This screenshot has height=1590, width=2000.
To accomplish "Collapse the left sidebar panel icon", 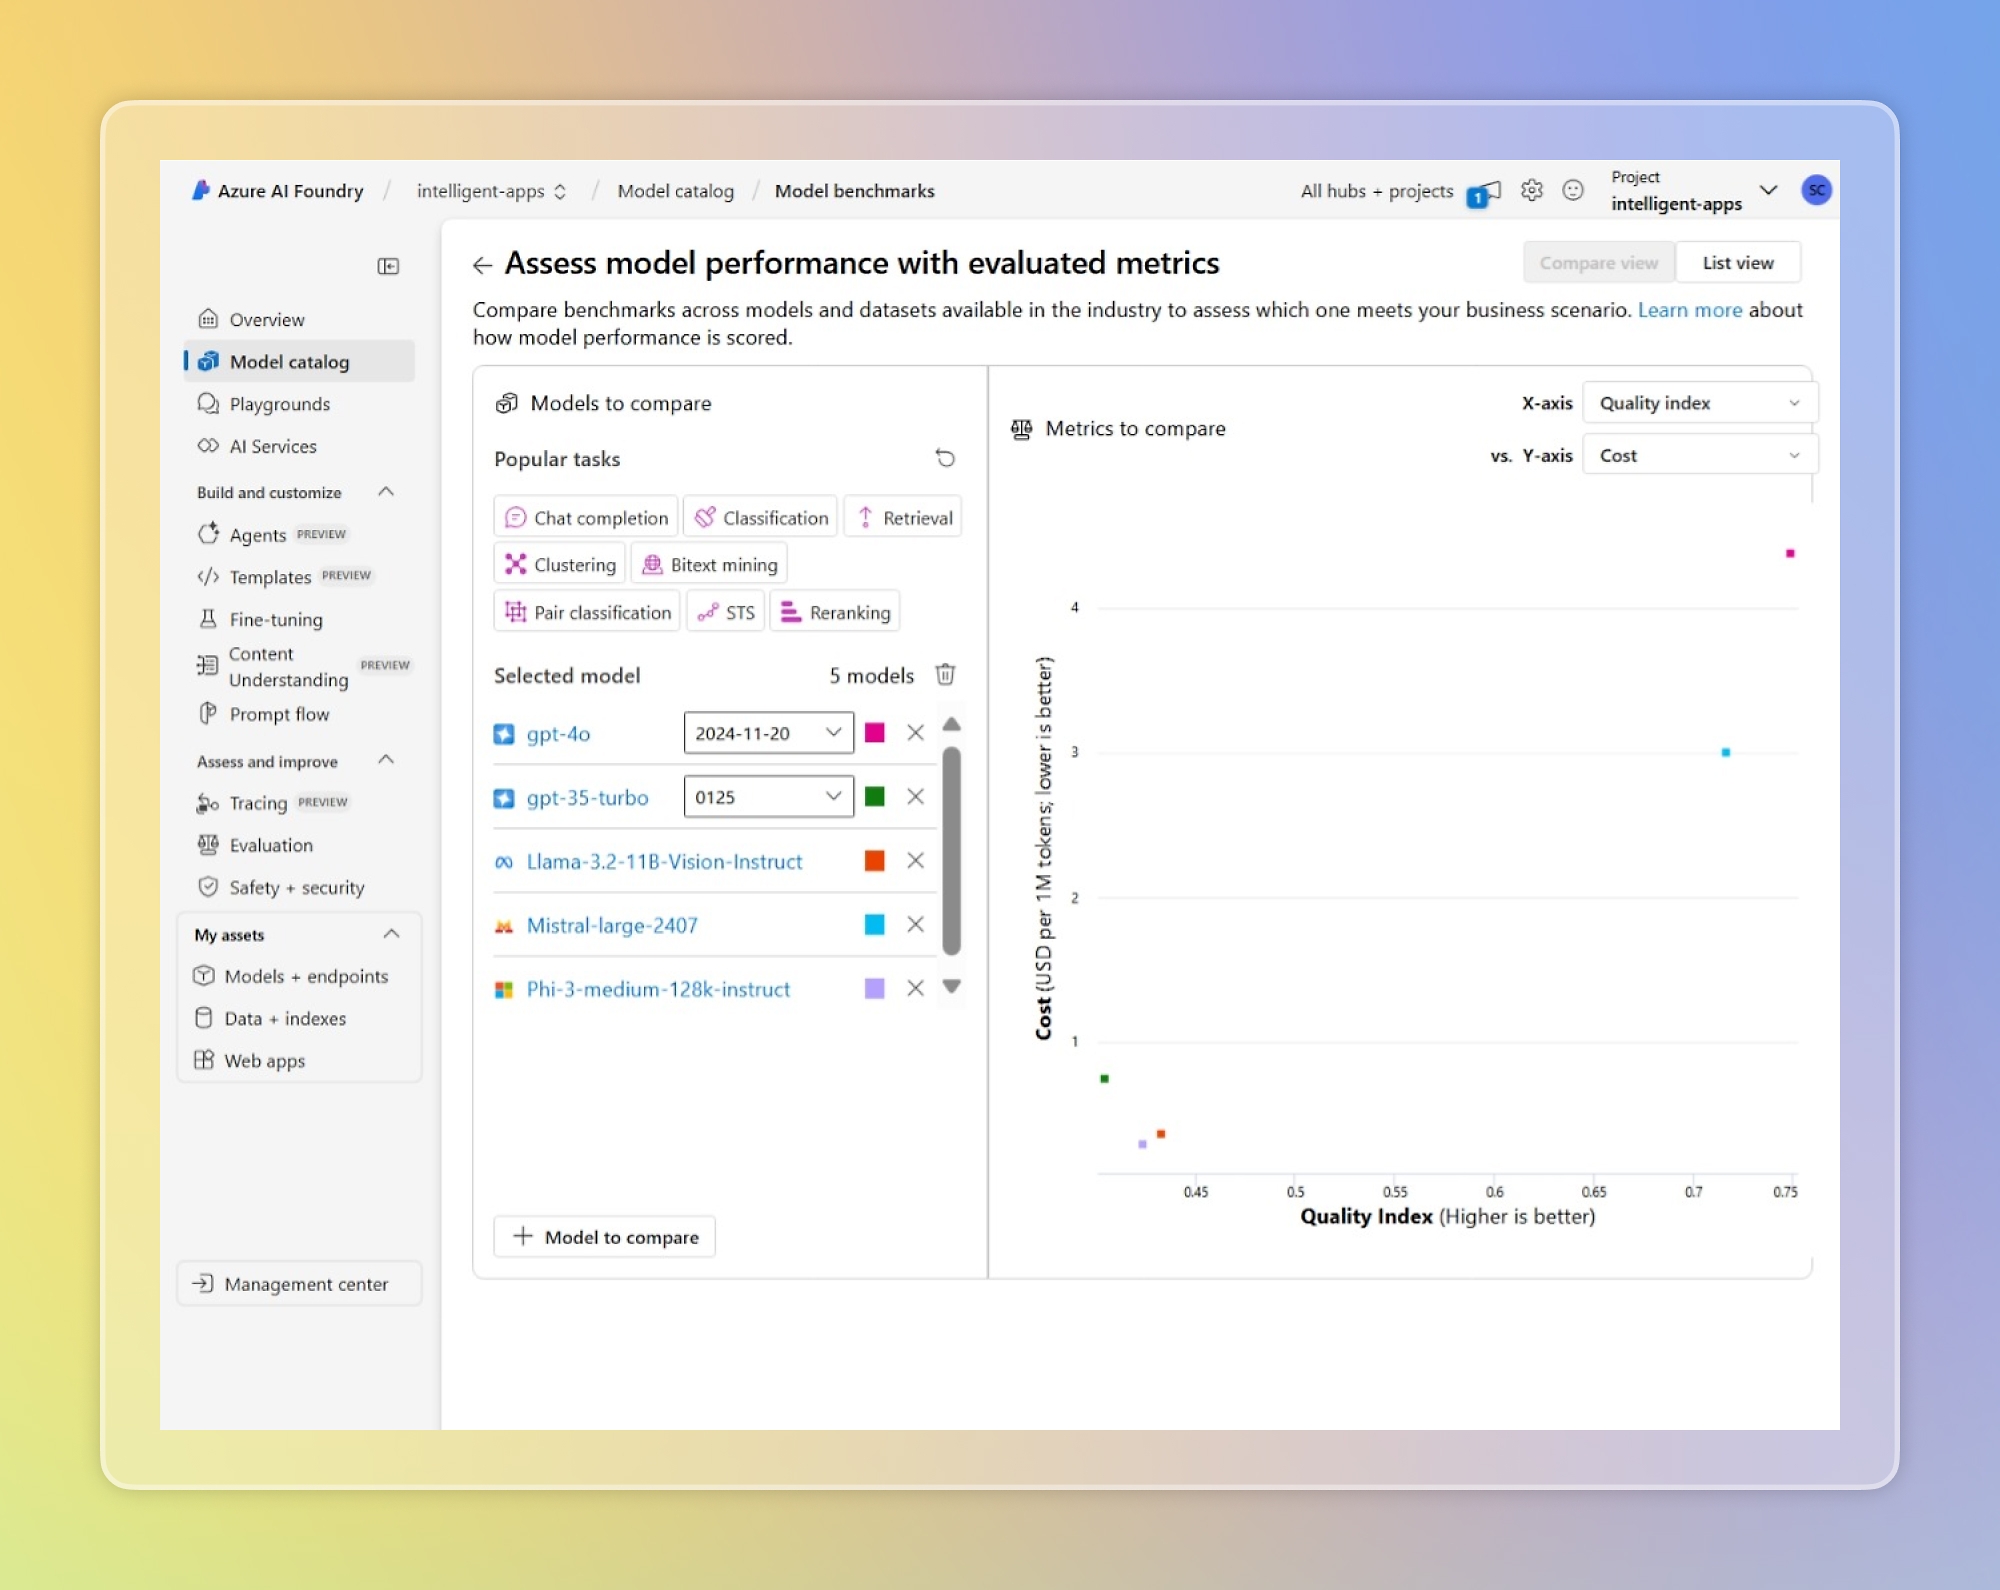I will click(388, 266).
